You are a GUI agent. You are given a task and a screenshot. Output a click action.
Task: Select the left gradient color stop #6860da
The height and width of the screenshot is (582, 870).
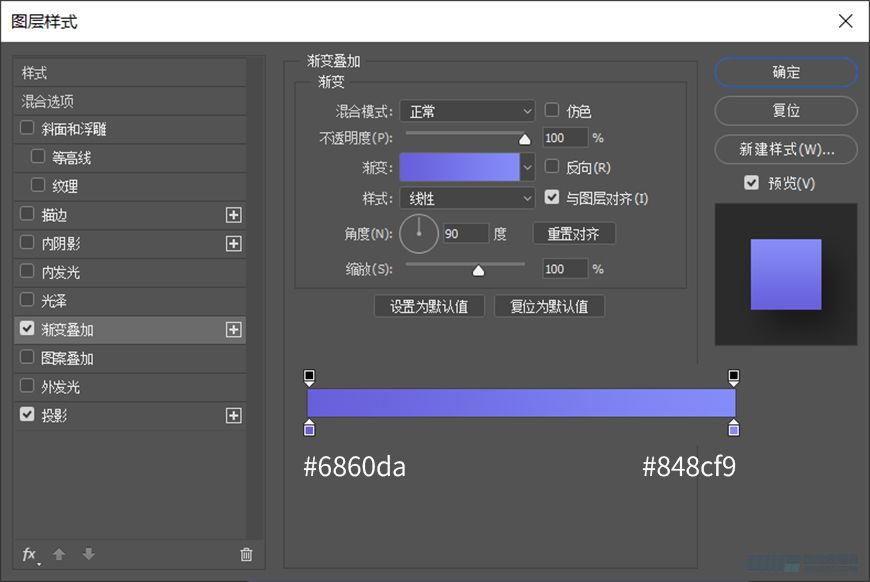[309, 428]
